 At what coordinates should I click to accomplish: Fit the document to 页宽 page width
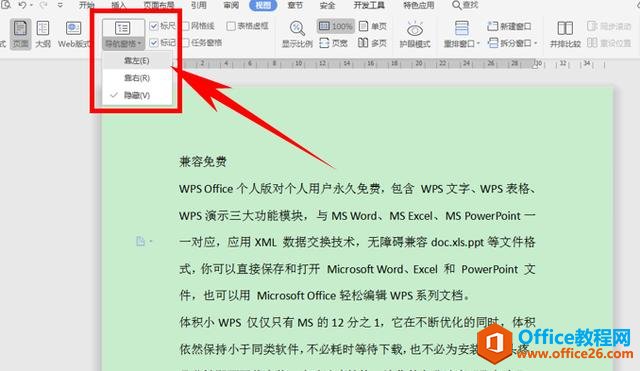[334, 43]
